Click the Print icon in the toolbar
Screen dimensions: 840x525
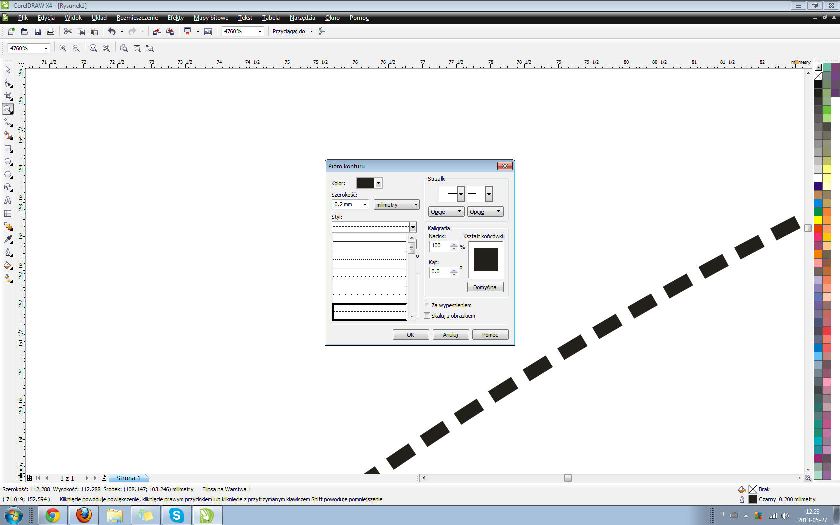click(x=50, y=32)
